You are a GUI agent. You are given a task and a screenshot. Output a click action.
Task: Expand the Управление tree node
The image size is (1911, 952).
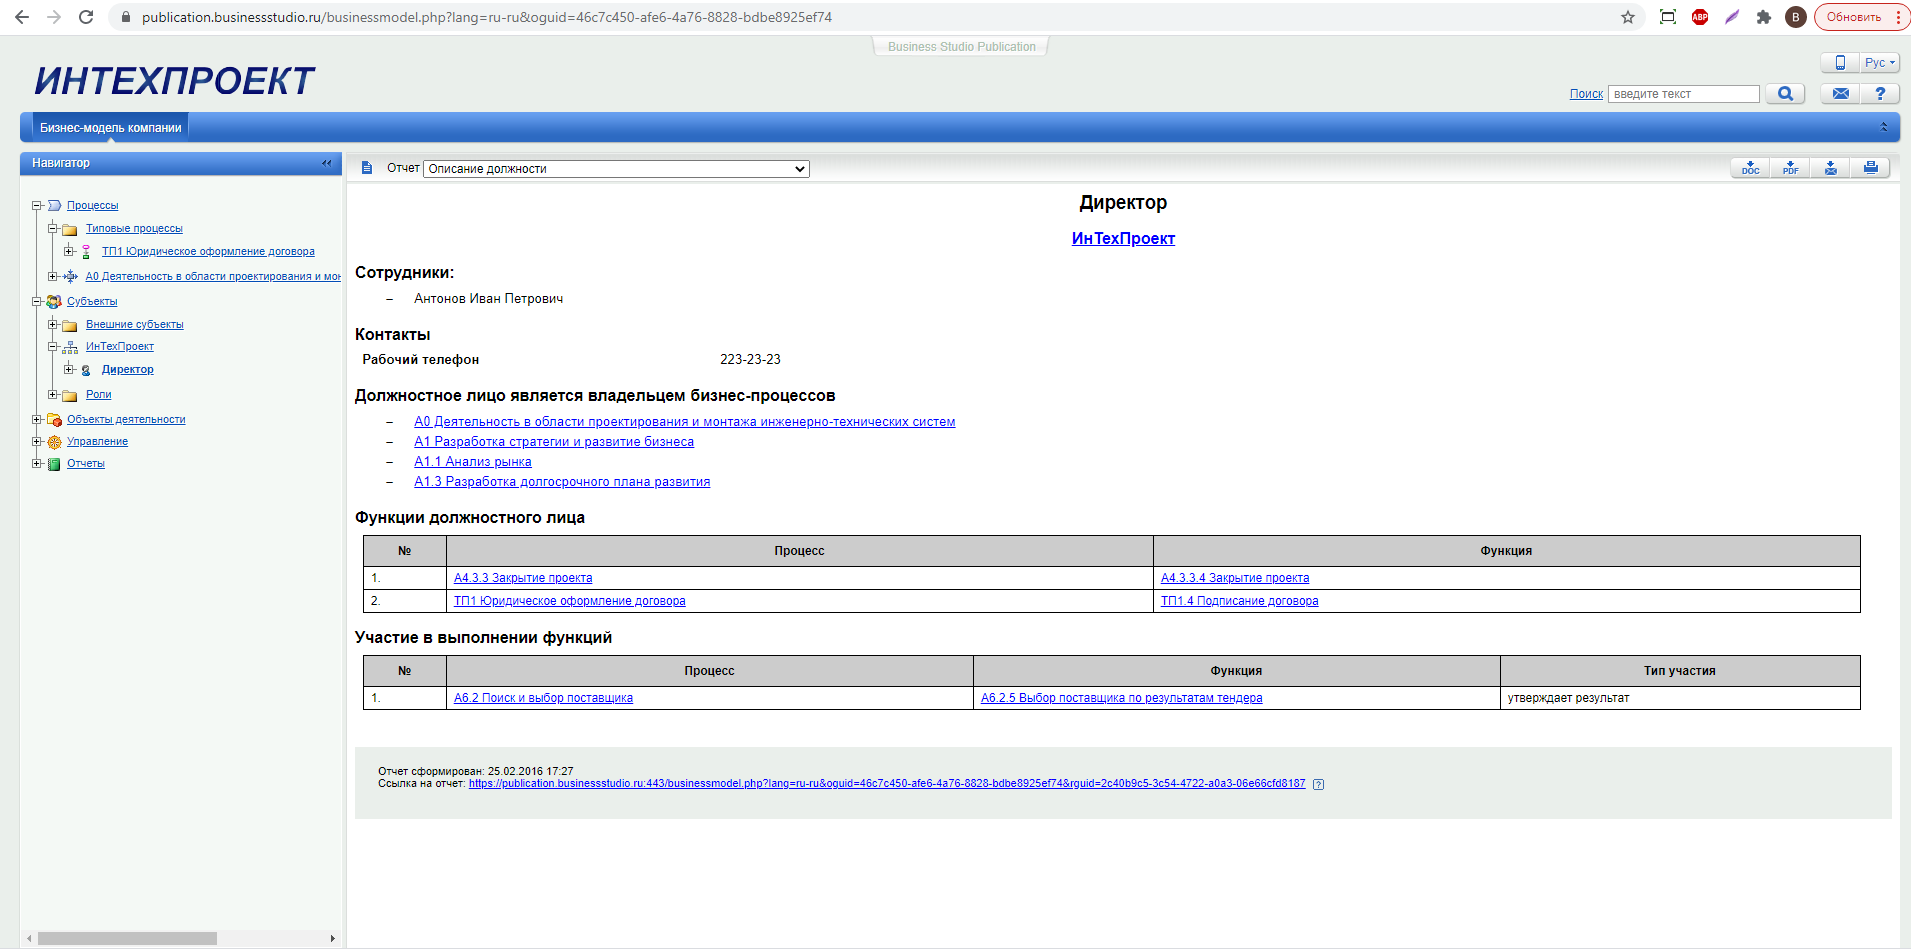37,442
